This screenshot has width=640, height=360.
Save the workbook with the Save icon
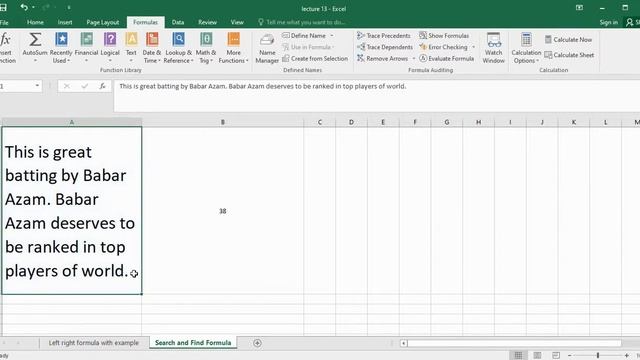3,7
